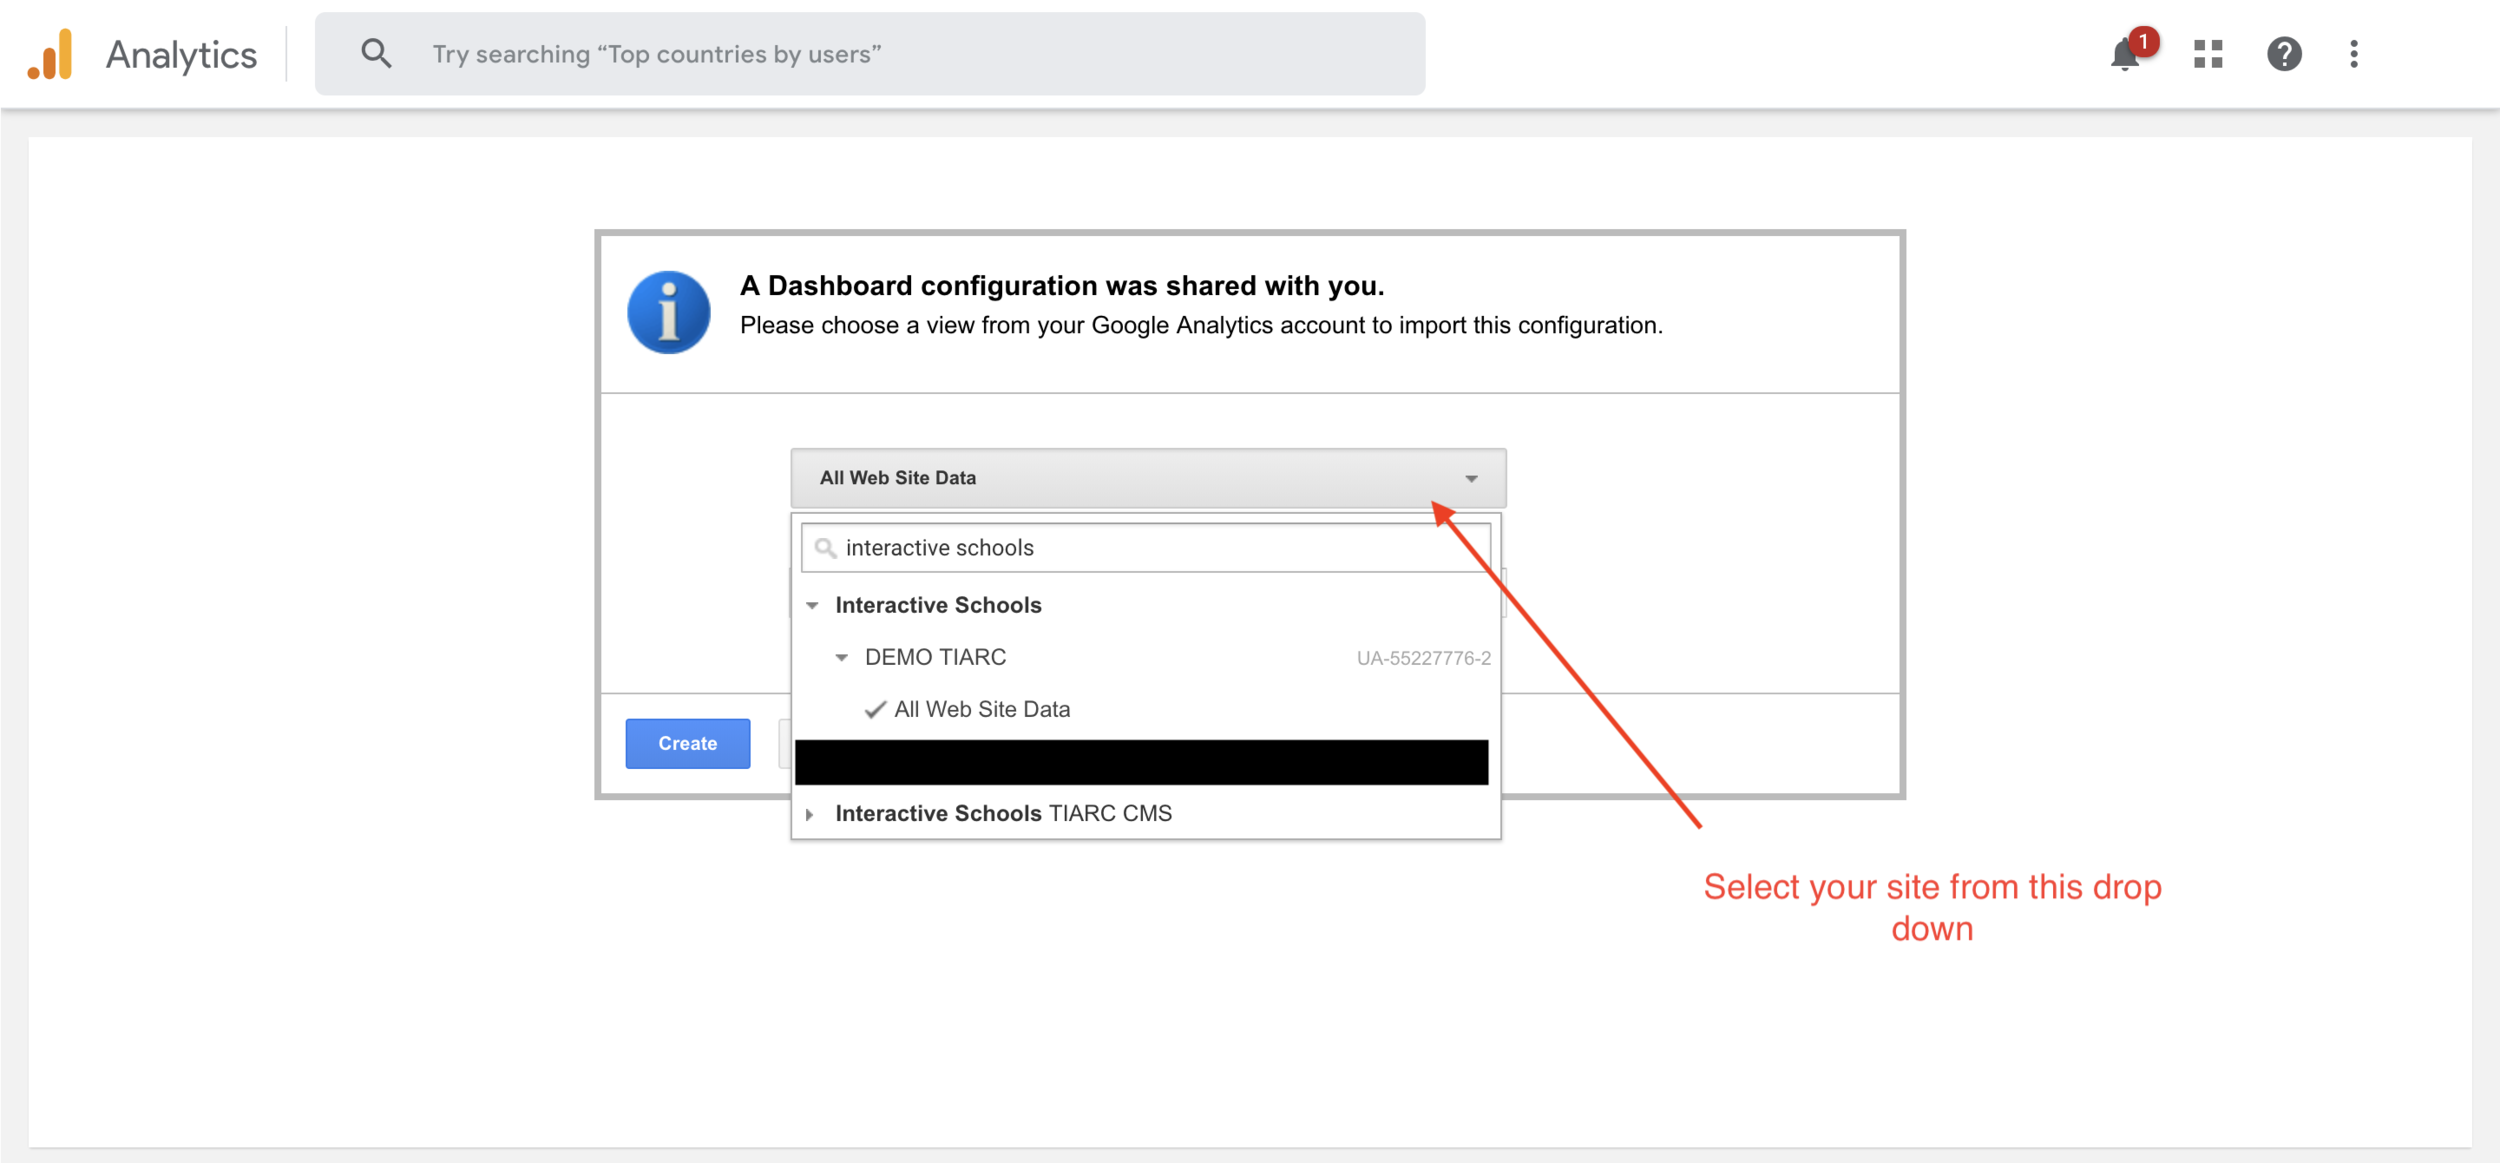The height and width of the screenshot is (1163, 2500).
Task: Collapse the DEMO TIARC property
Action: click(842, 658)
